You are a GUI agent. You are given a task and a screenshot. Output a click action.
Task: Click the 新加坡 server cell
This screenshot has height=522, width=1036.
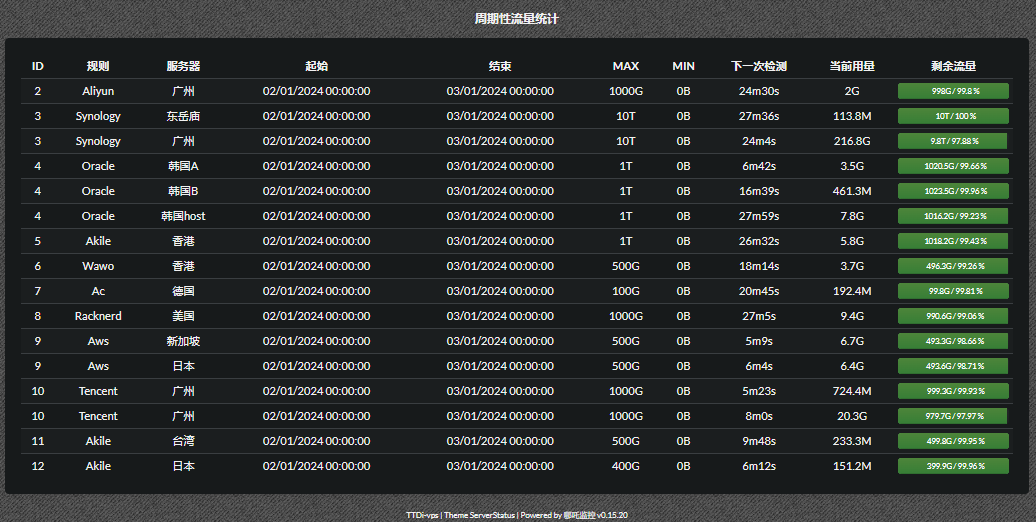[x=183, y=341]
